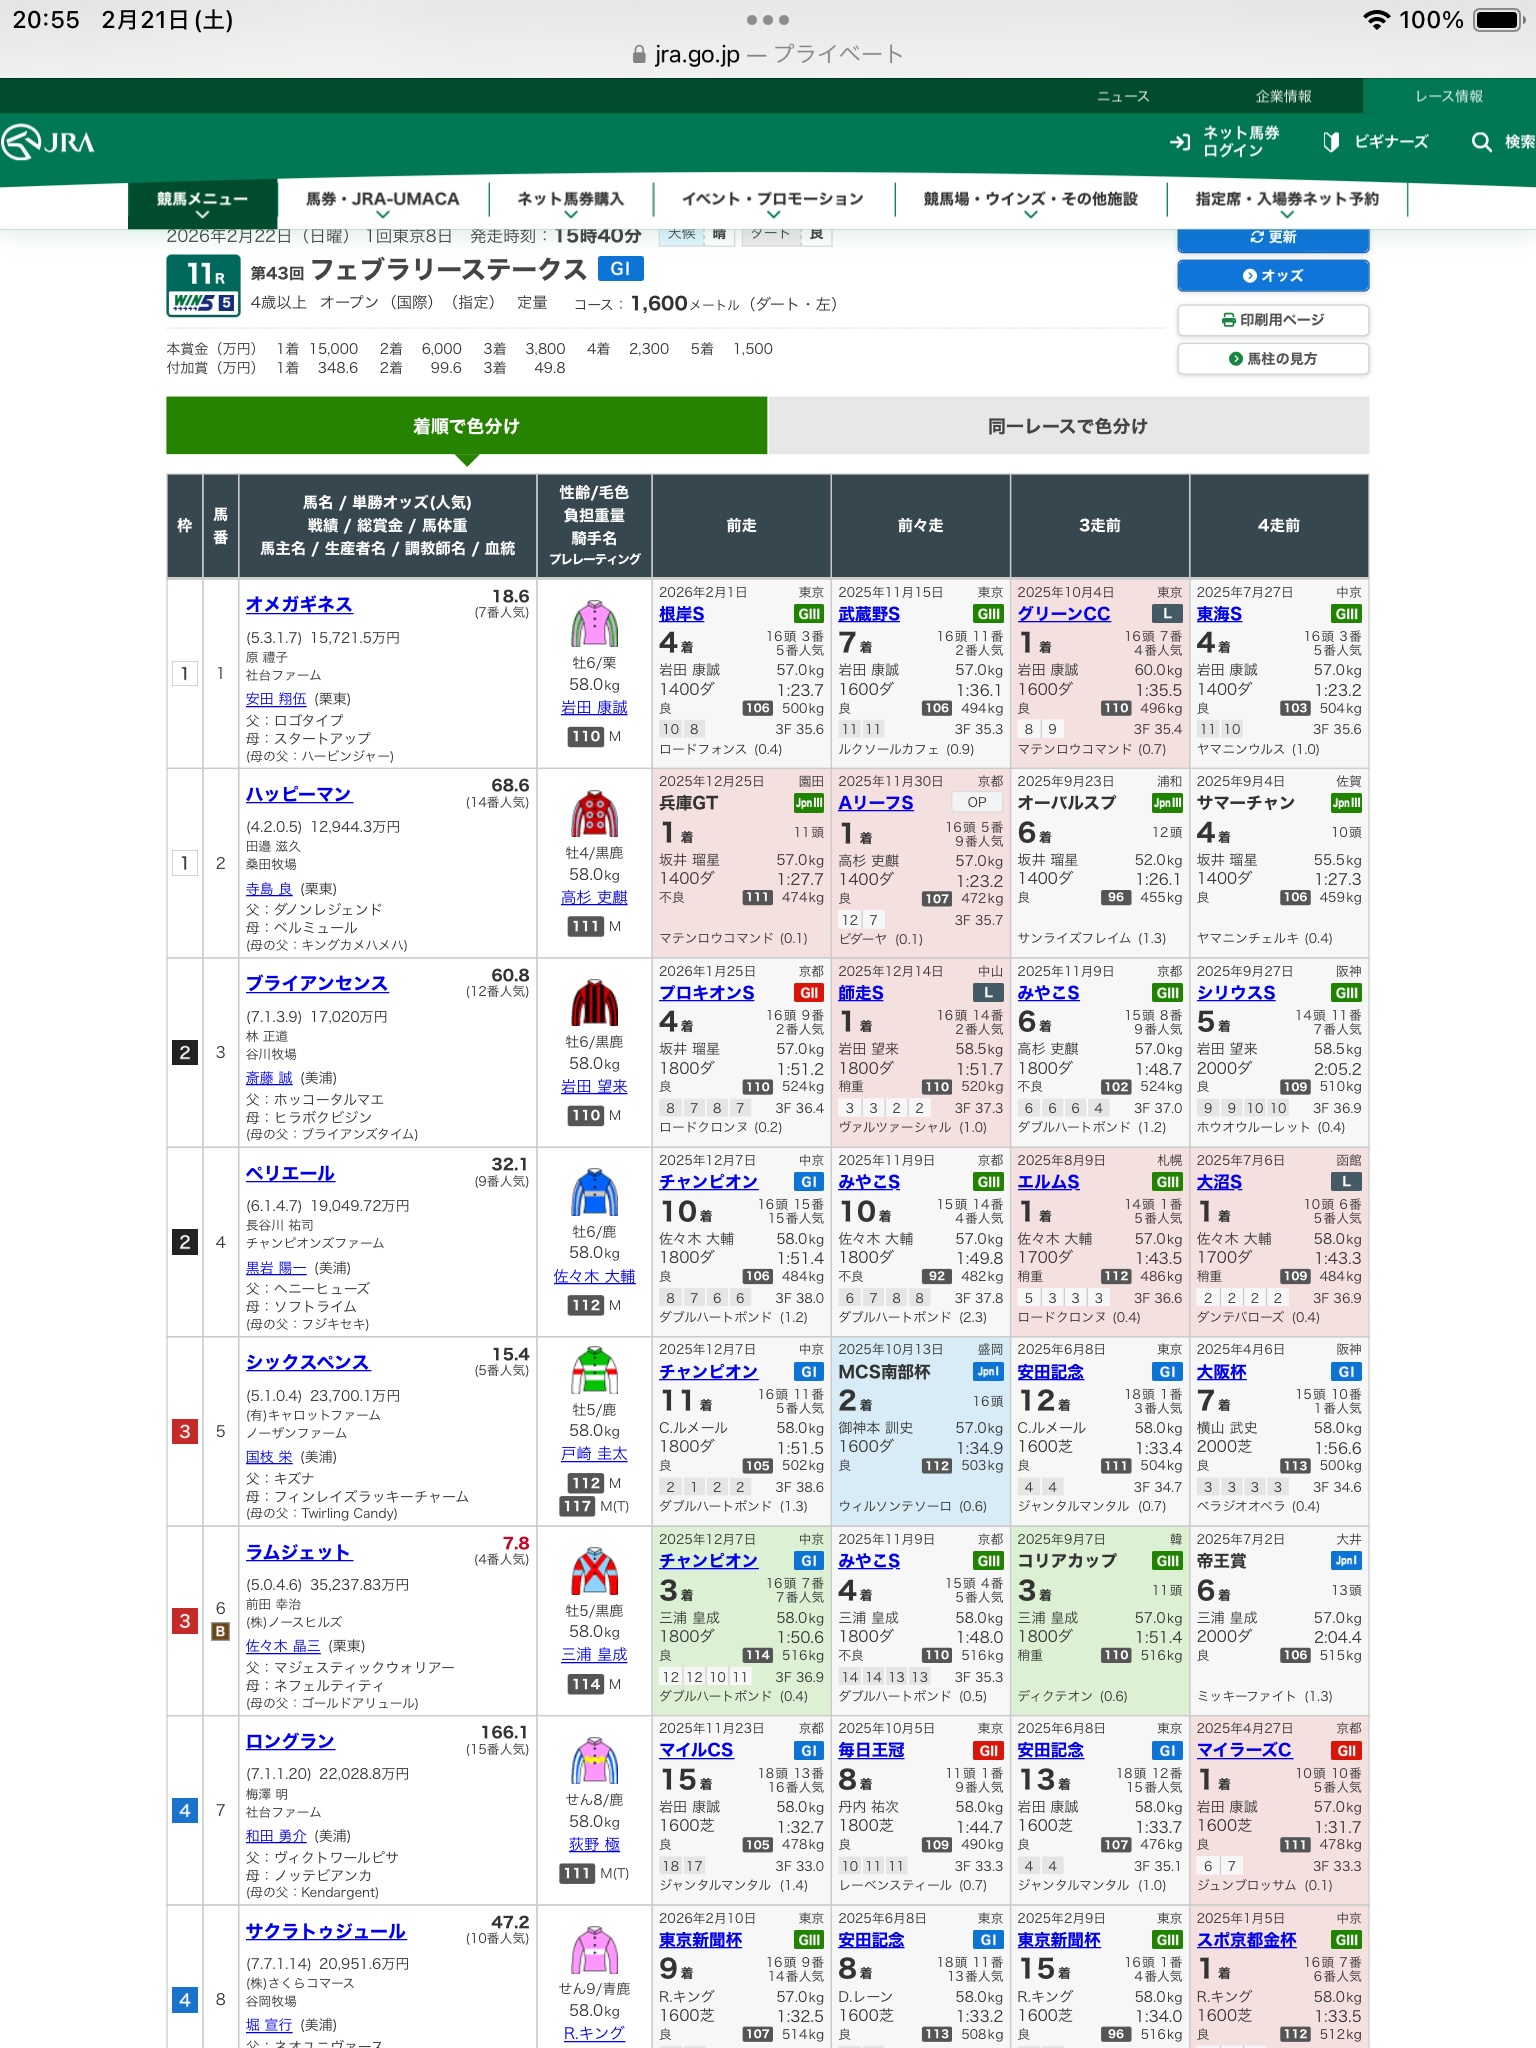Open horse link シックスペンス
Viewport: 1536px width, 2048px height.
pos(308,1362)
